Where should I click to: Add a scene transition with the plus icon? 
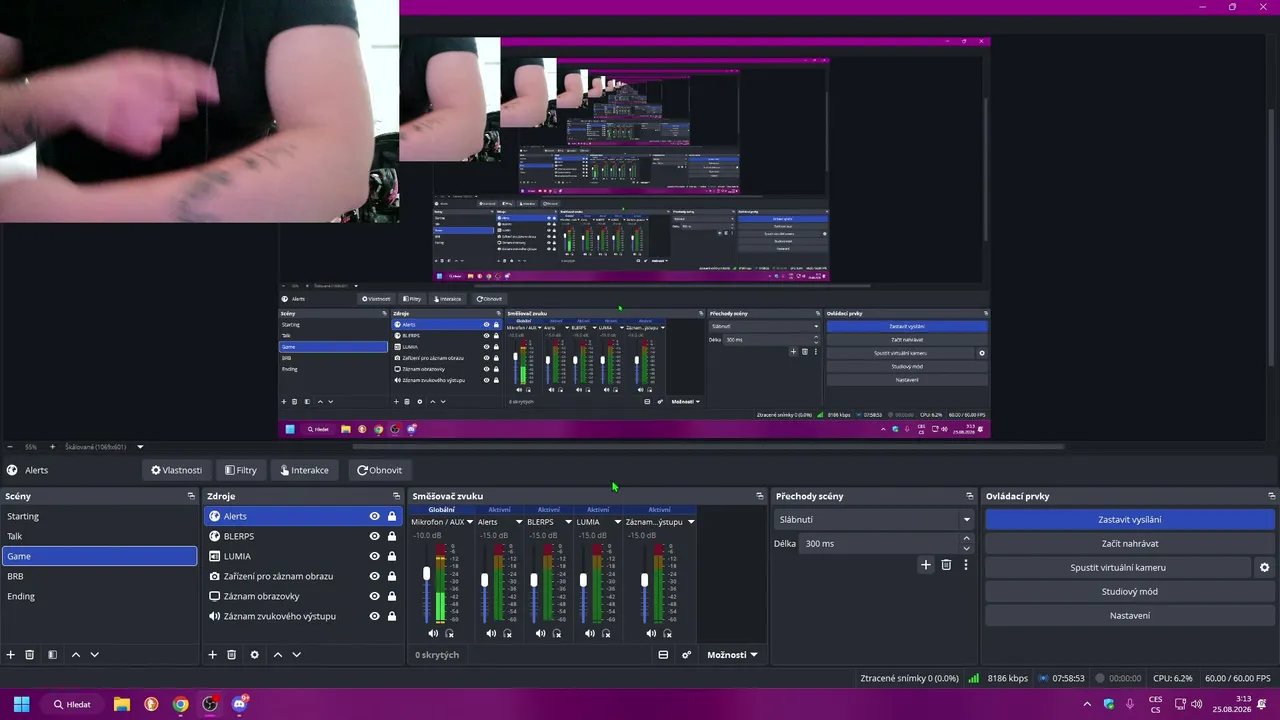[x=926, y=565]
